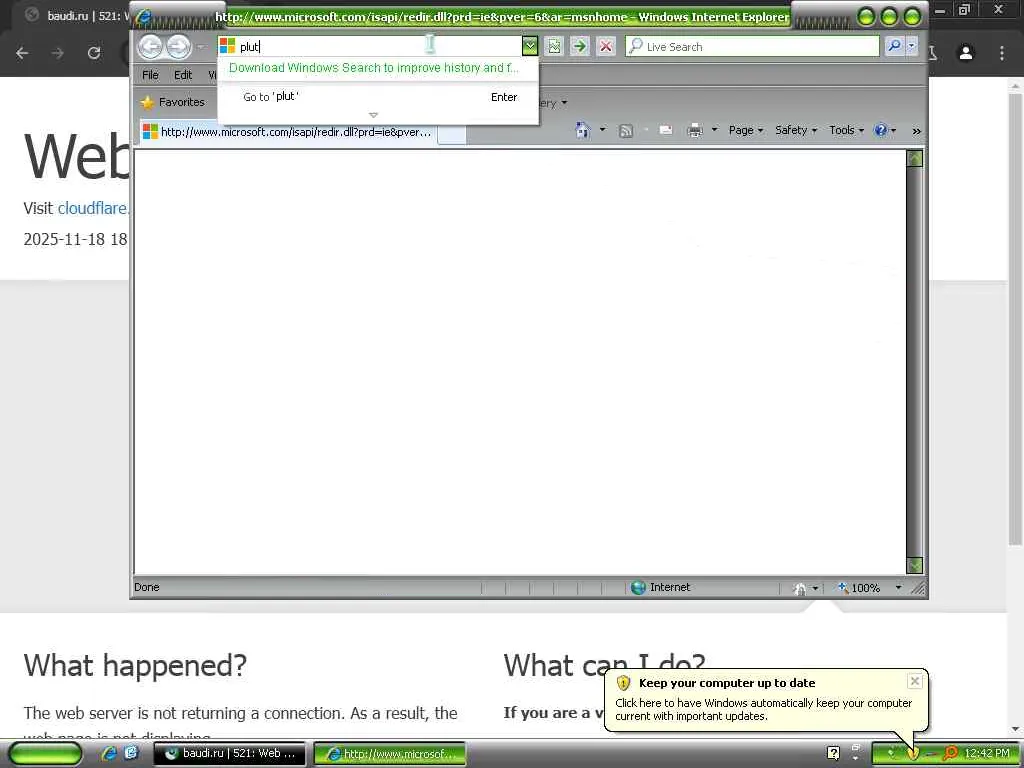Expand autocomplete list with small down triangle
The image size is (1024, 768).
coord(374,115)
